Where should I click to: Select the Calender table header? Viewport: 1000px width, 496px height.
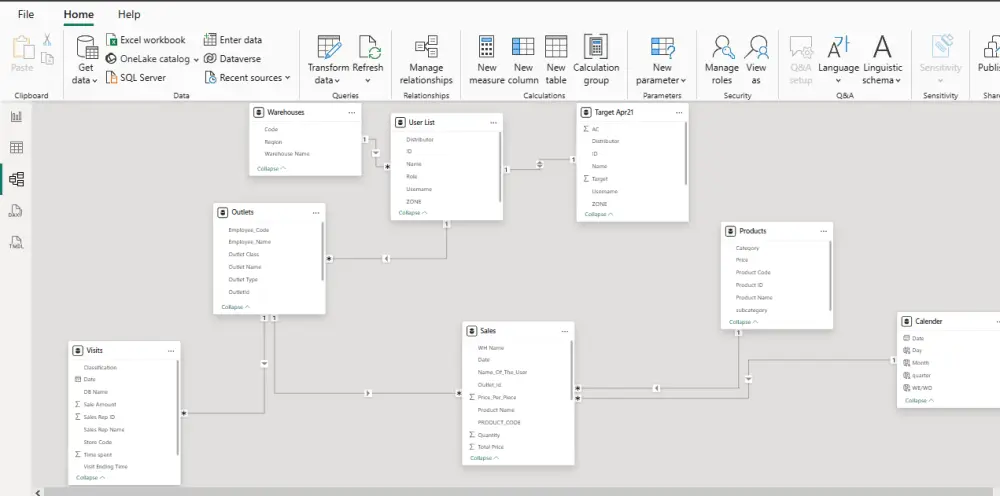(949, 321)
